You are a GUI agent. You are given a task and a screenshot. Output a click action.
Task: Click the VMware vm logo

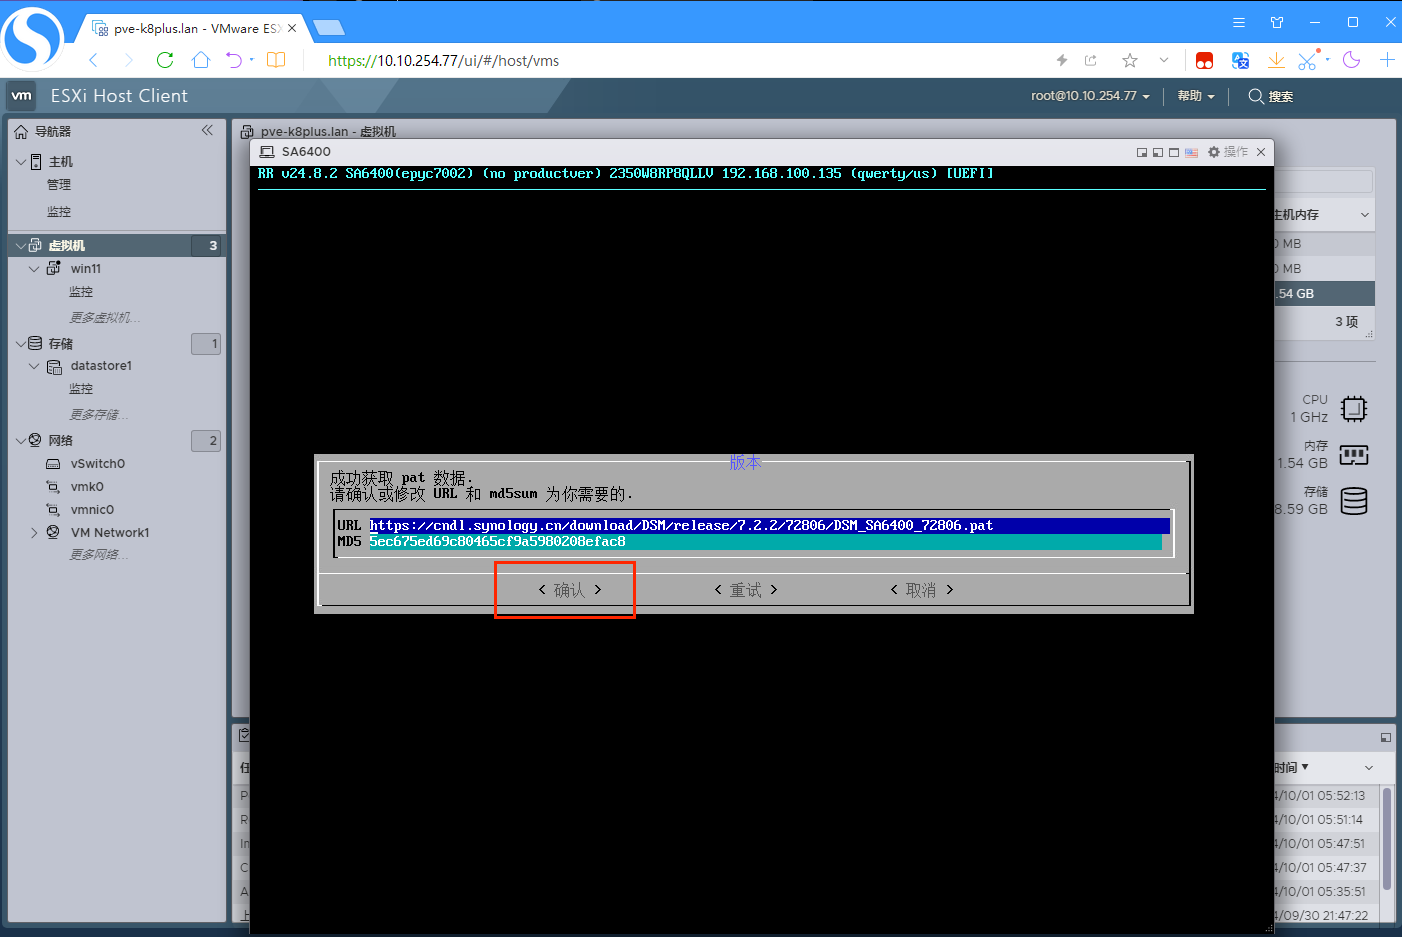point(22,96)
